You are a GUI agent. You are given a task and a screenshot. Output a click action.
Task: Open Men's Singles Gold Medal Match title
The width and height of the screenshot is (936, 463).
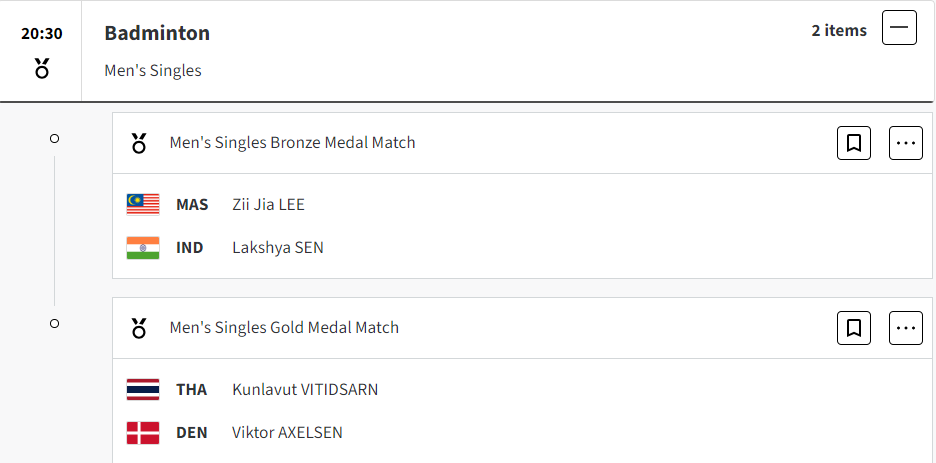point(284,328)
